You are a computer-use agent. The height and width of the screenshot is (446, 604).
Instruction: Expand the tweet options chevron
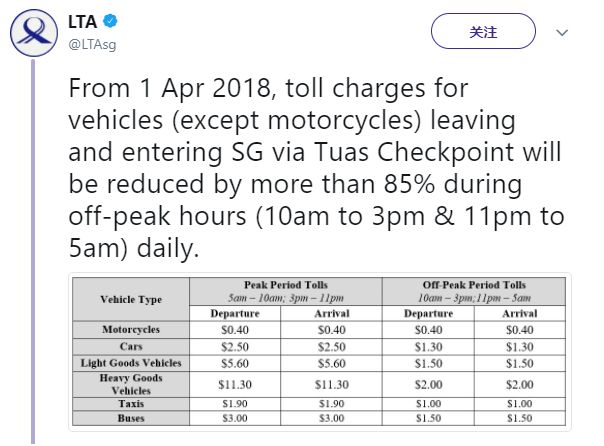click(x=563, y=32)
